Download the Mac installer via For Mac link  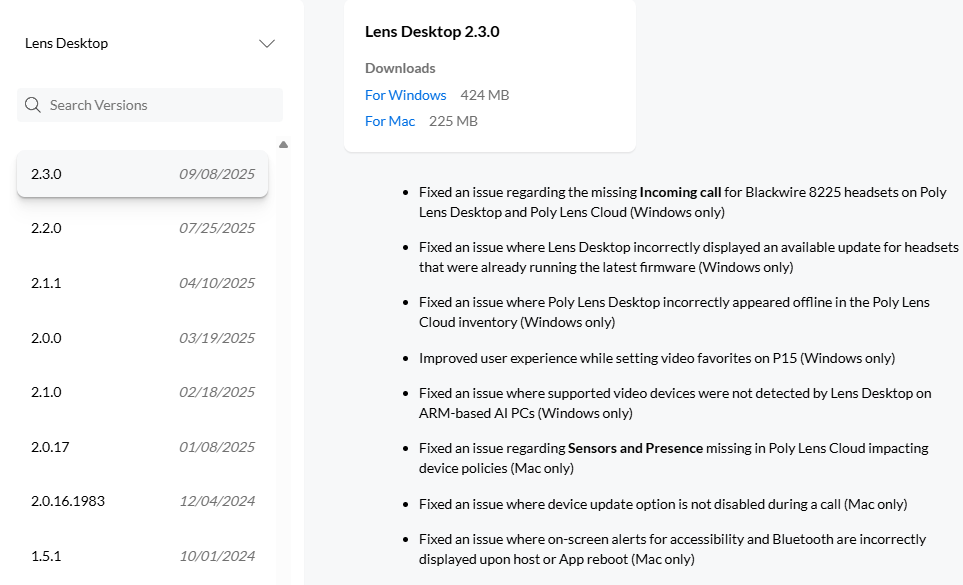[x=390, y=121]
